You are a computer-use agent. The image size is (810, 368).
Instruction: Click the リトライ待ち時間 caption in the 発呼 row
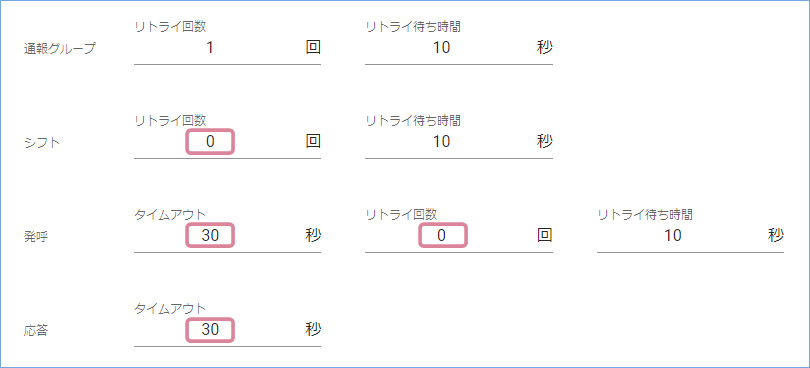pos(645,214)
